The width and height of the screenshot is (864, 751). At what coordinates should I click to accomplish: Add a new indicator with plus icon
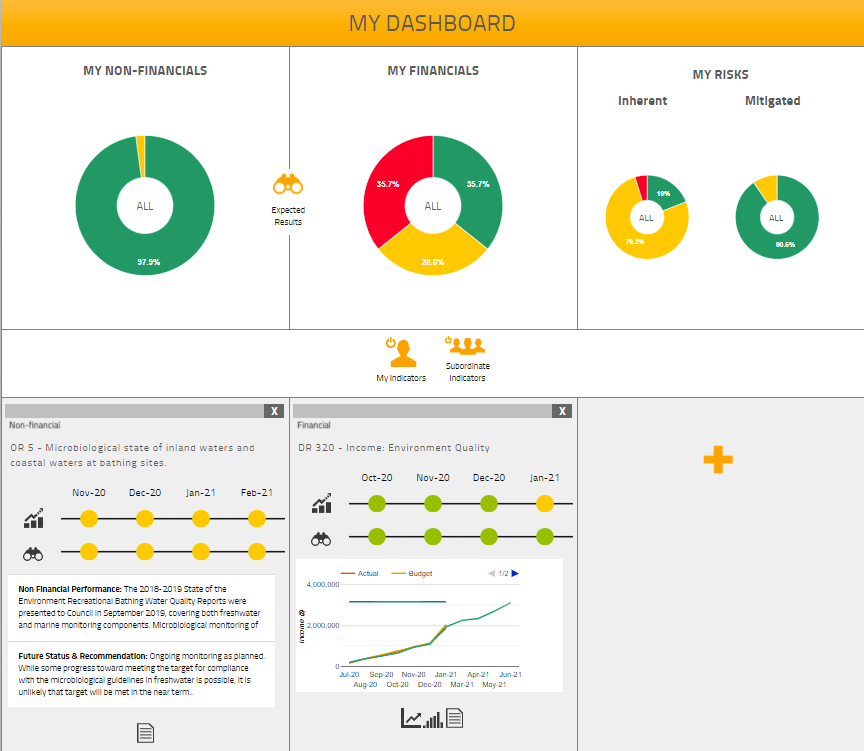coord(718,460)
